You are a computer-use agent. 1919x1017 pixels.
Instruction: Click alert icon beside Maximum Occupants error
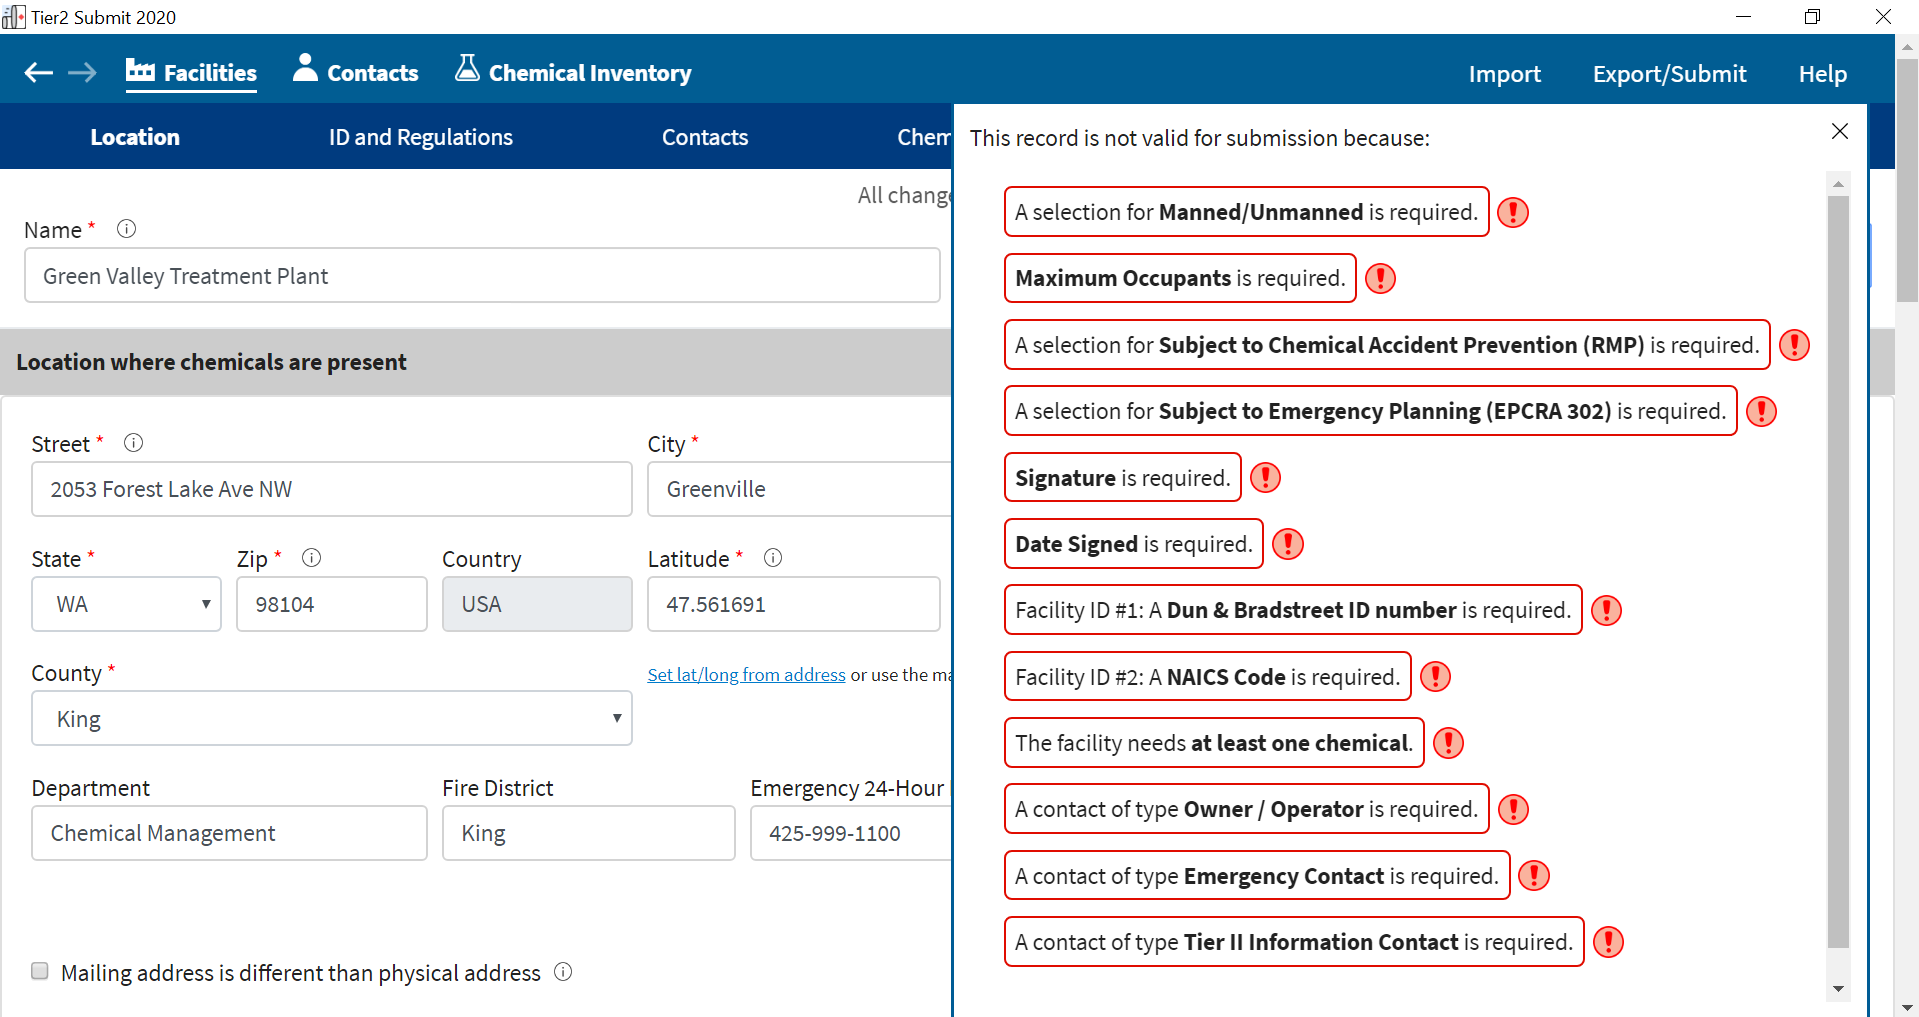click(1380, 278)
